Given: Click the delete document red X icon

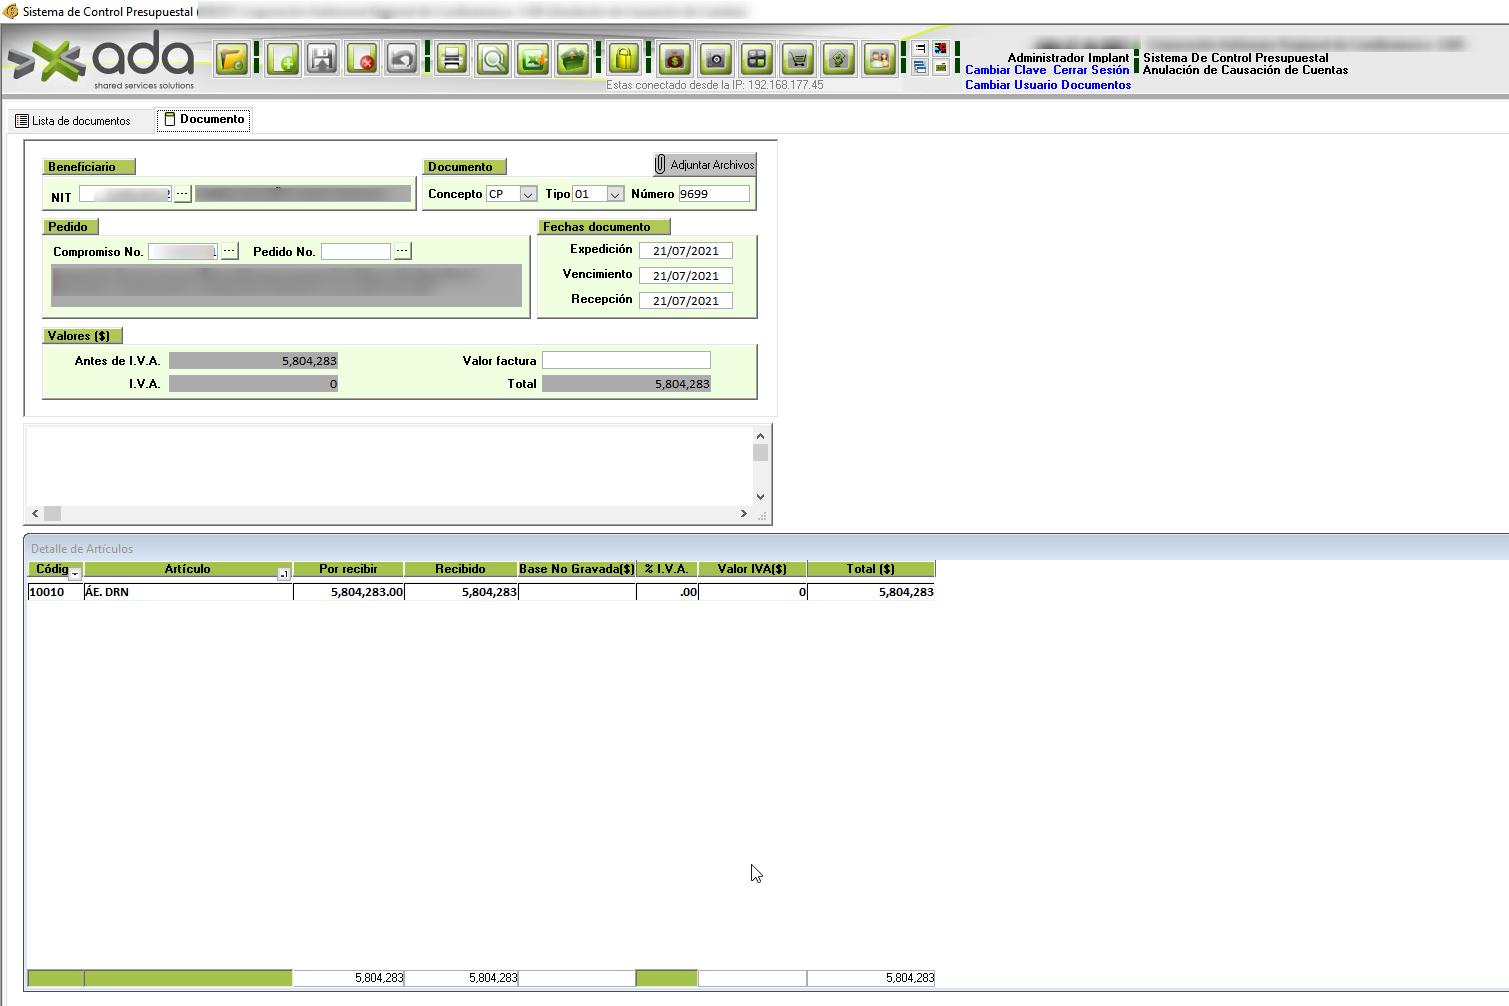Looking at the screenshot, I should (x=362, y=60).
